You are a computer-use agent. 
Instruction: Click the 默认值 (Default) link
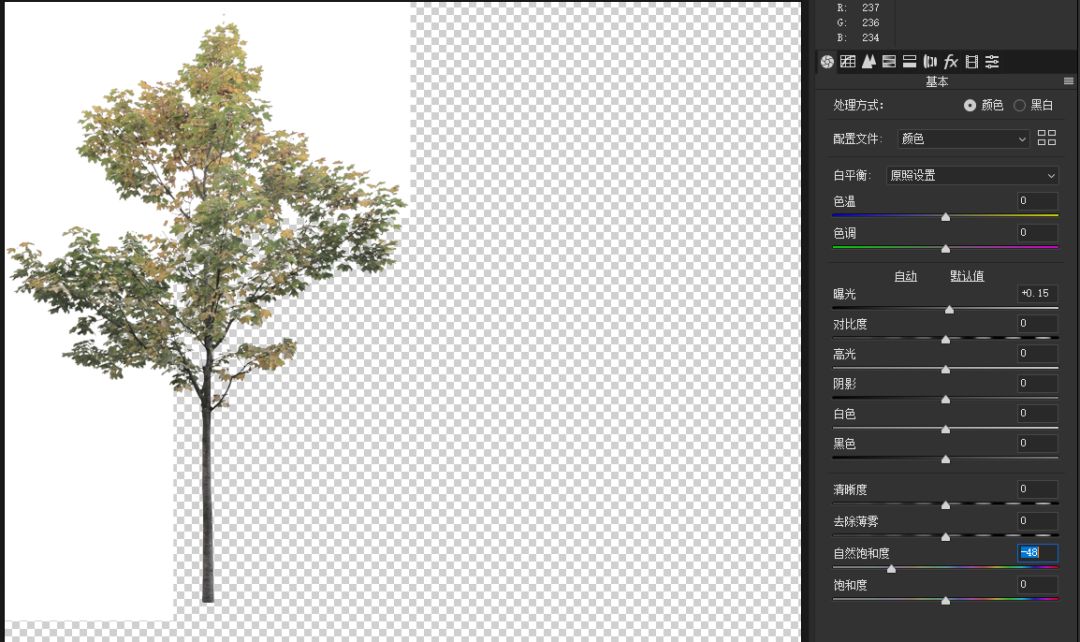click(967, 276)
